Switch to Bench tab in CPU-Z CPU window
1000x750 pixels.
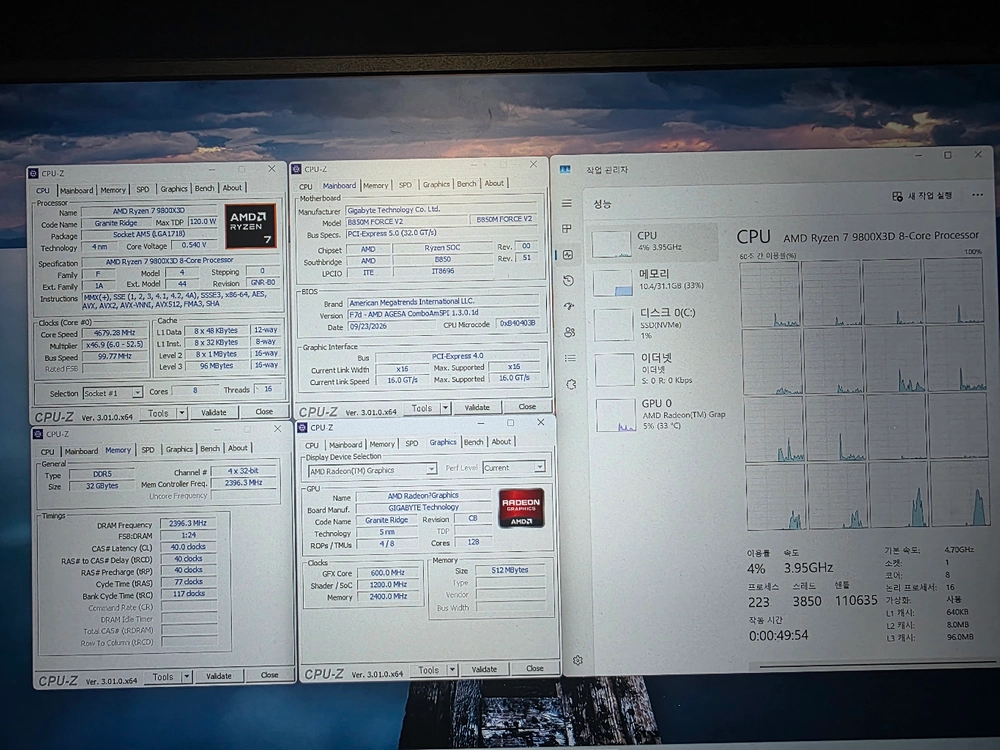204,189
